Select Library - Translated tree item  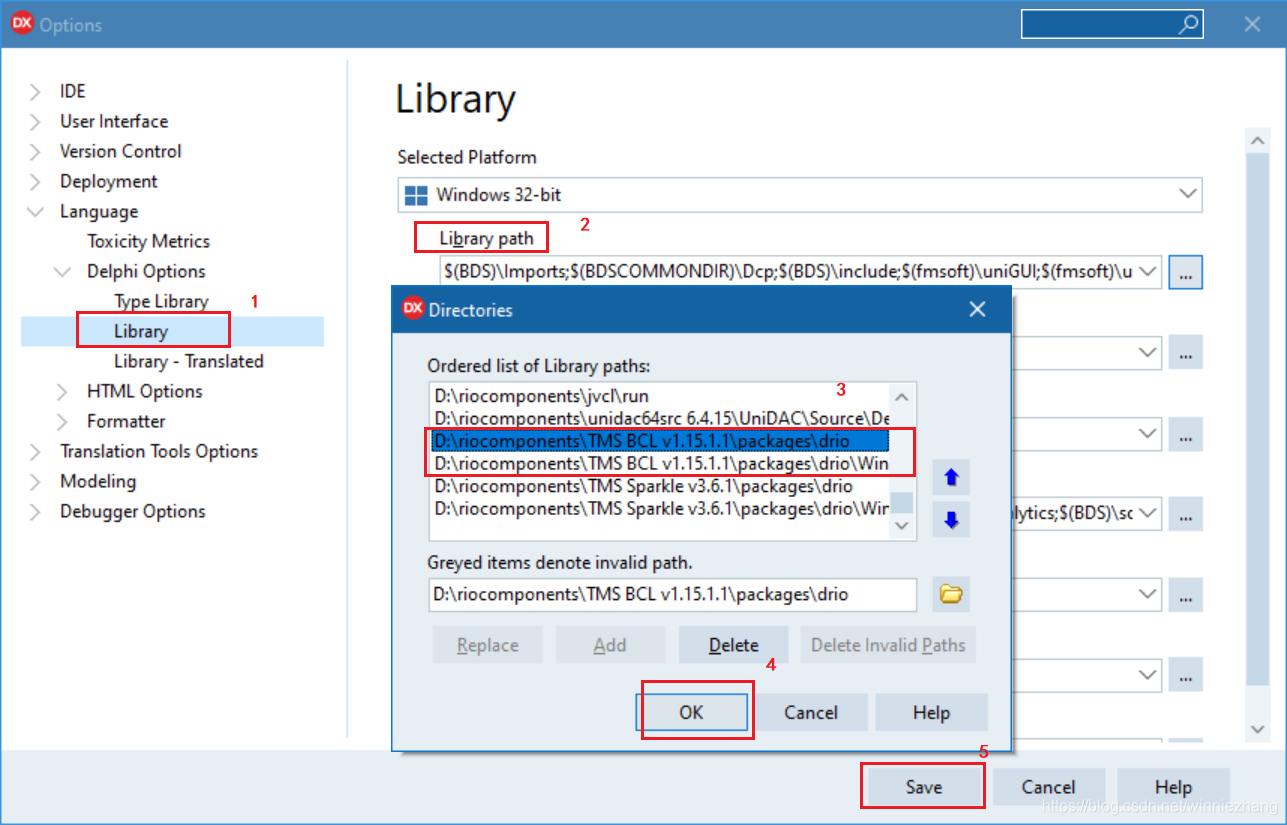click(x=189, y=361)
